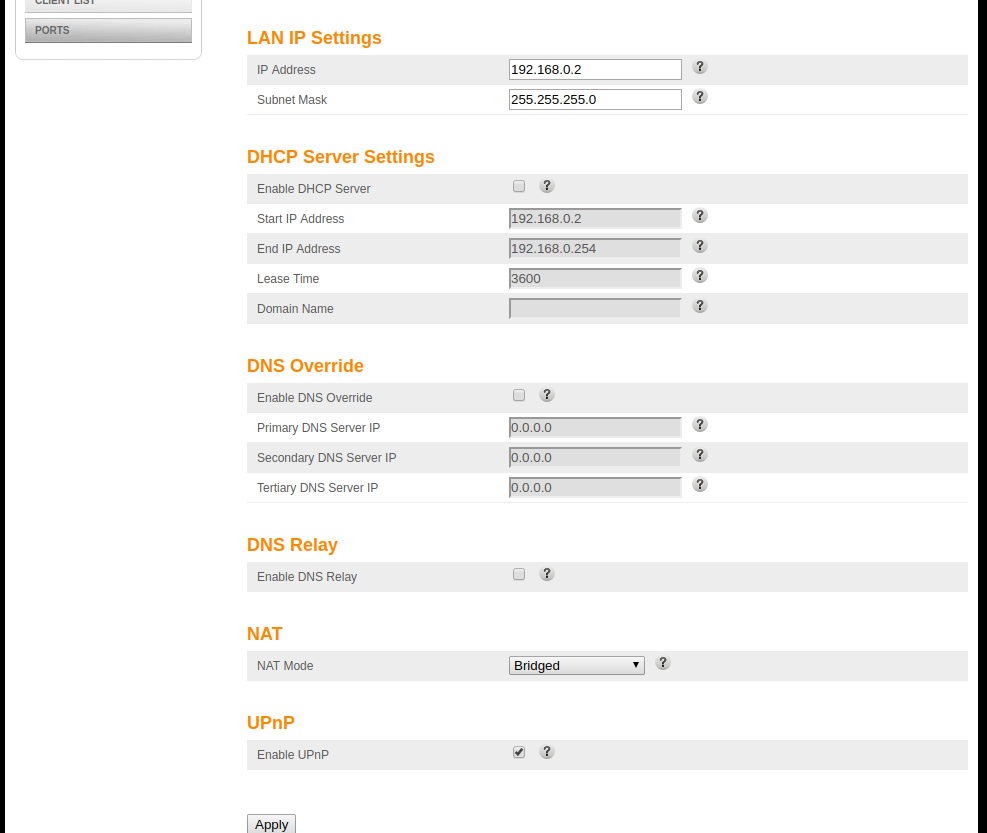Click the Secondary DNS Server IP field
Viewport: 987px width, 833px height.
point(595,458)
